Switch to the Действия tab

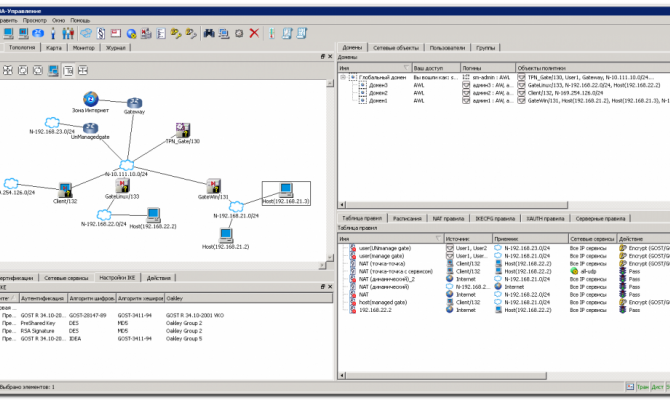(159, 278)
